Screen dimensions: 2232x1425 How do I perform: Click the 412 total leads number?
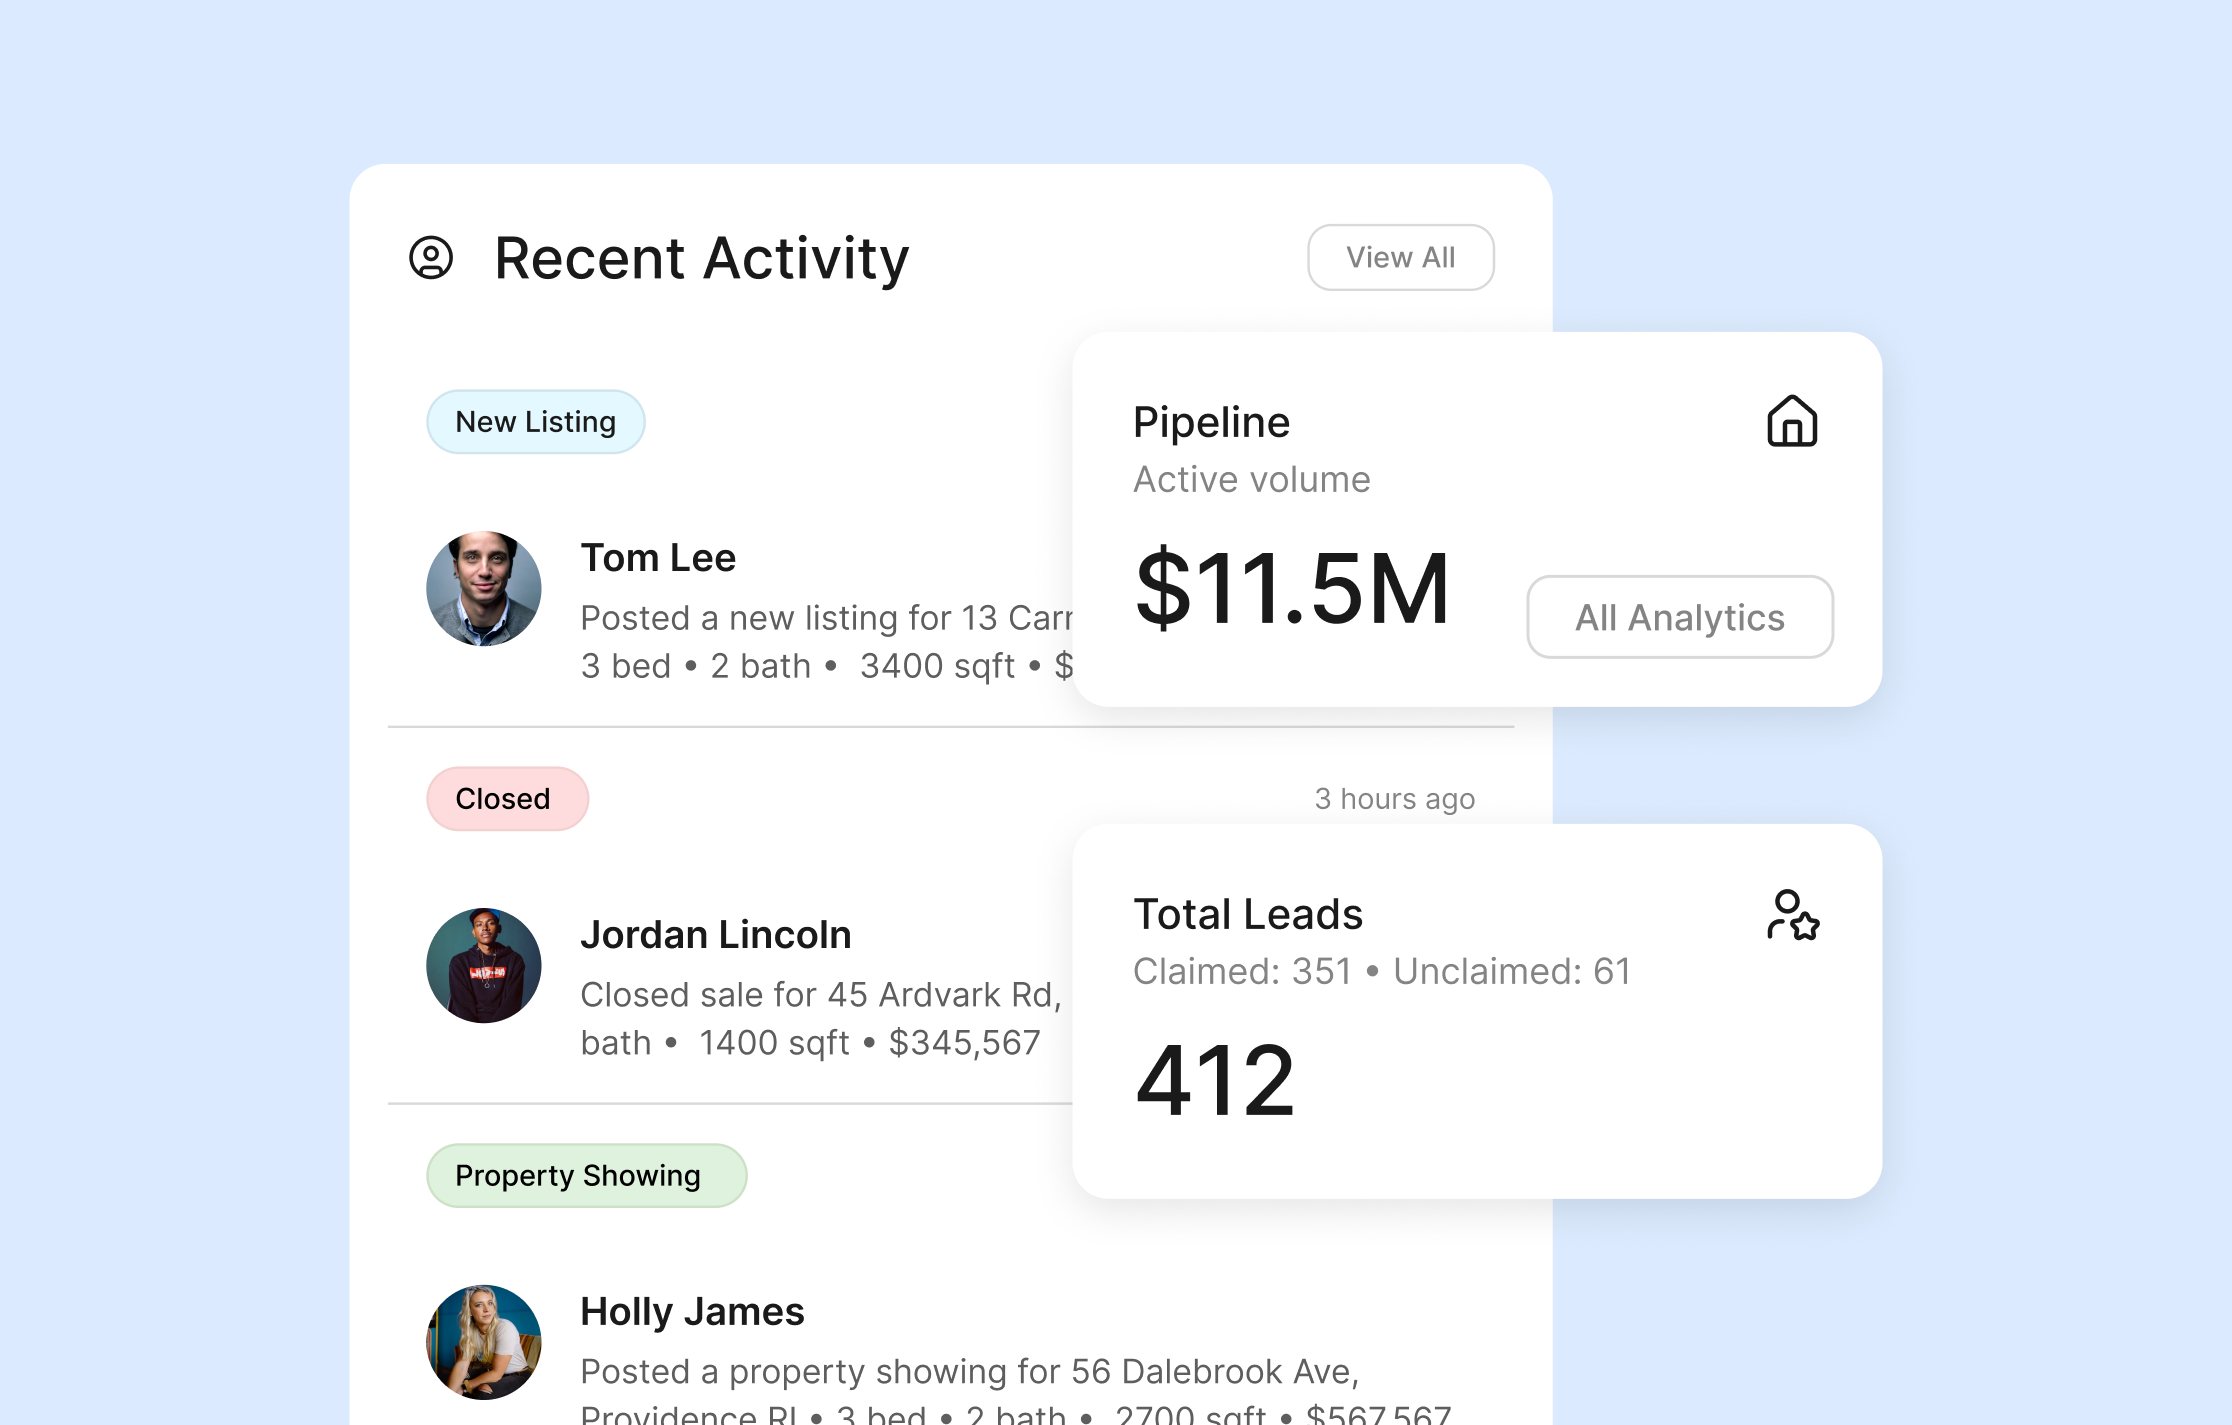click(1215, 1081)
